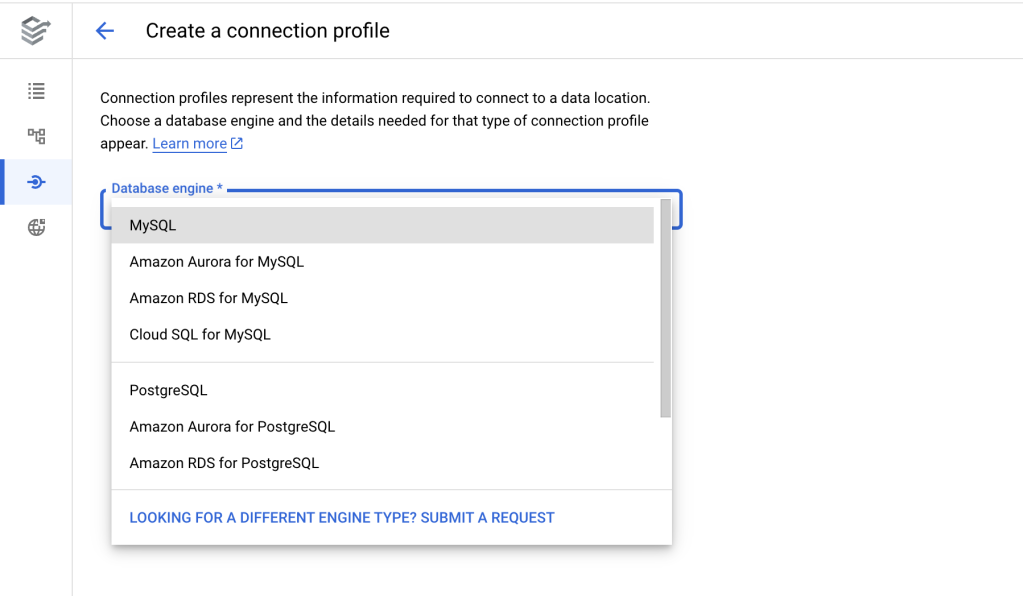Open the list icon in left sidebar
Screen dimensions: 1023x596
(36, 91)
